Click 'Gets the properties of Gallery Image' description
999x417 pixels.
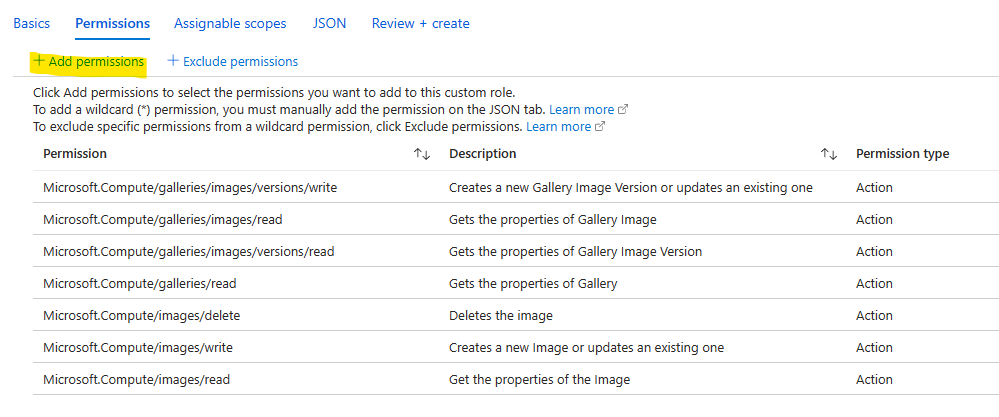(552, 220)
